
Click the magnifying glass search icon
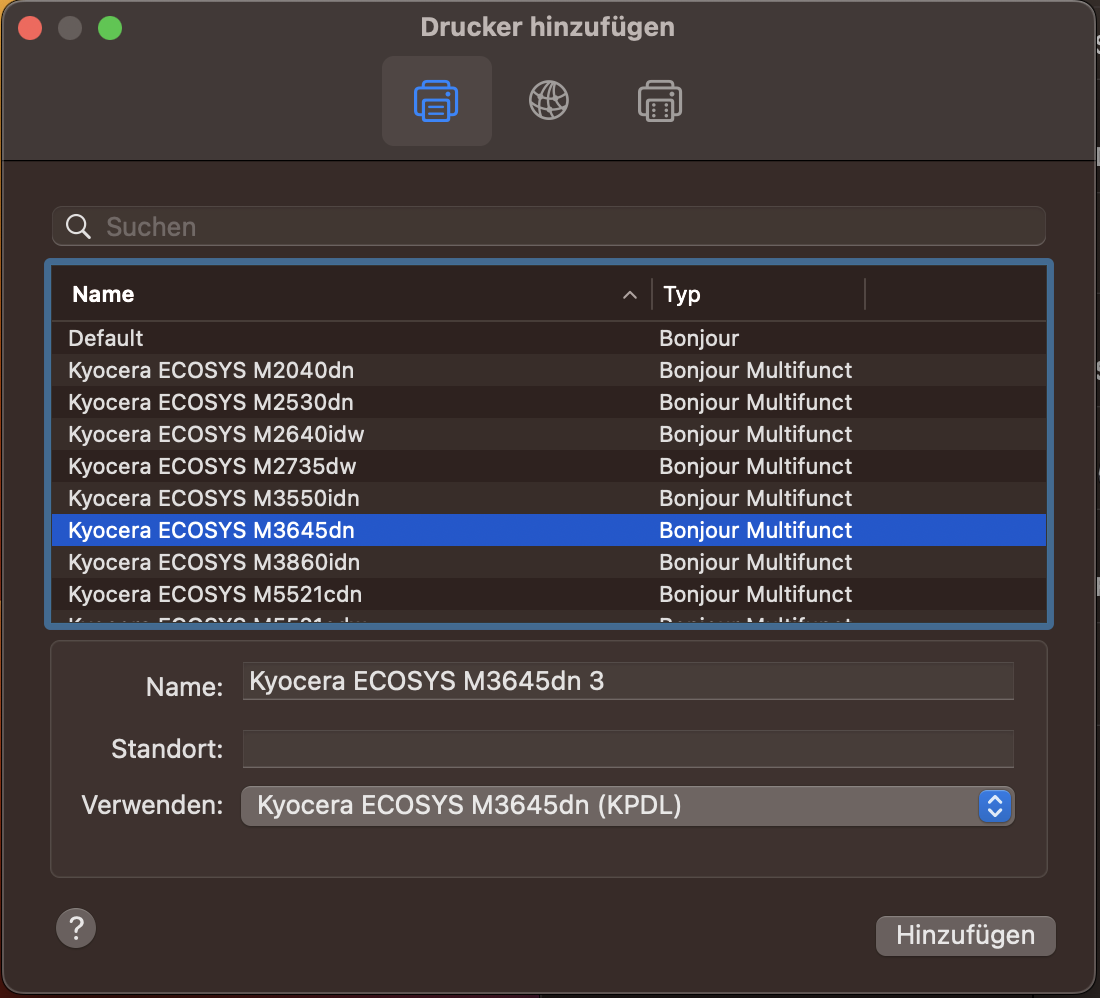point(79,227)
